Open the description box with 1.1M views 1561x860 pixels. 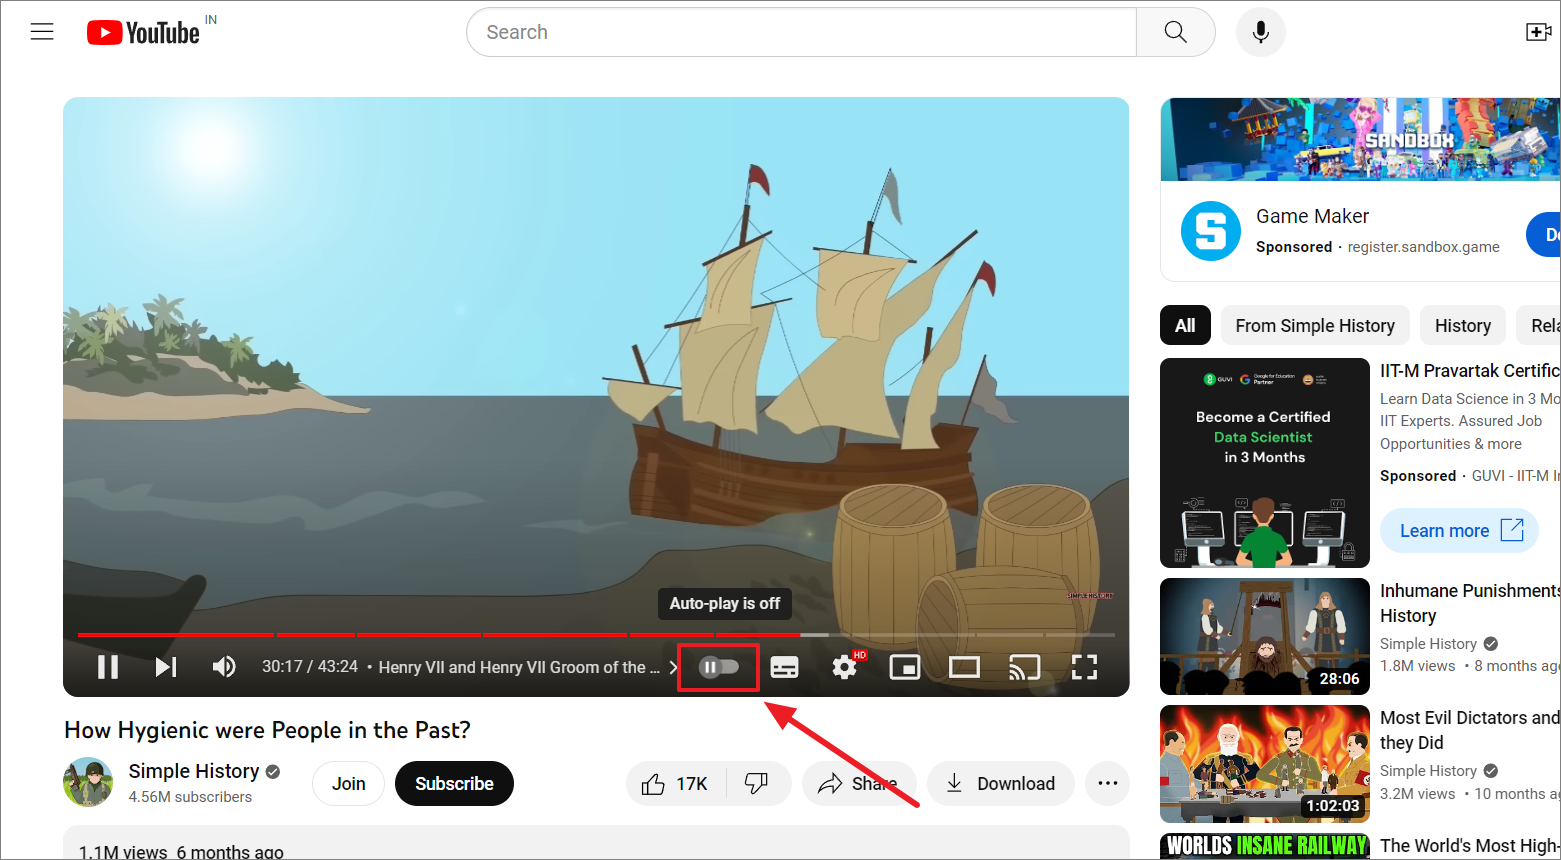[596, 843]
